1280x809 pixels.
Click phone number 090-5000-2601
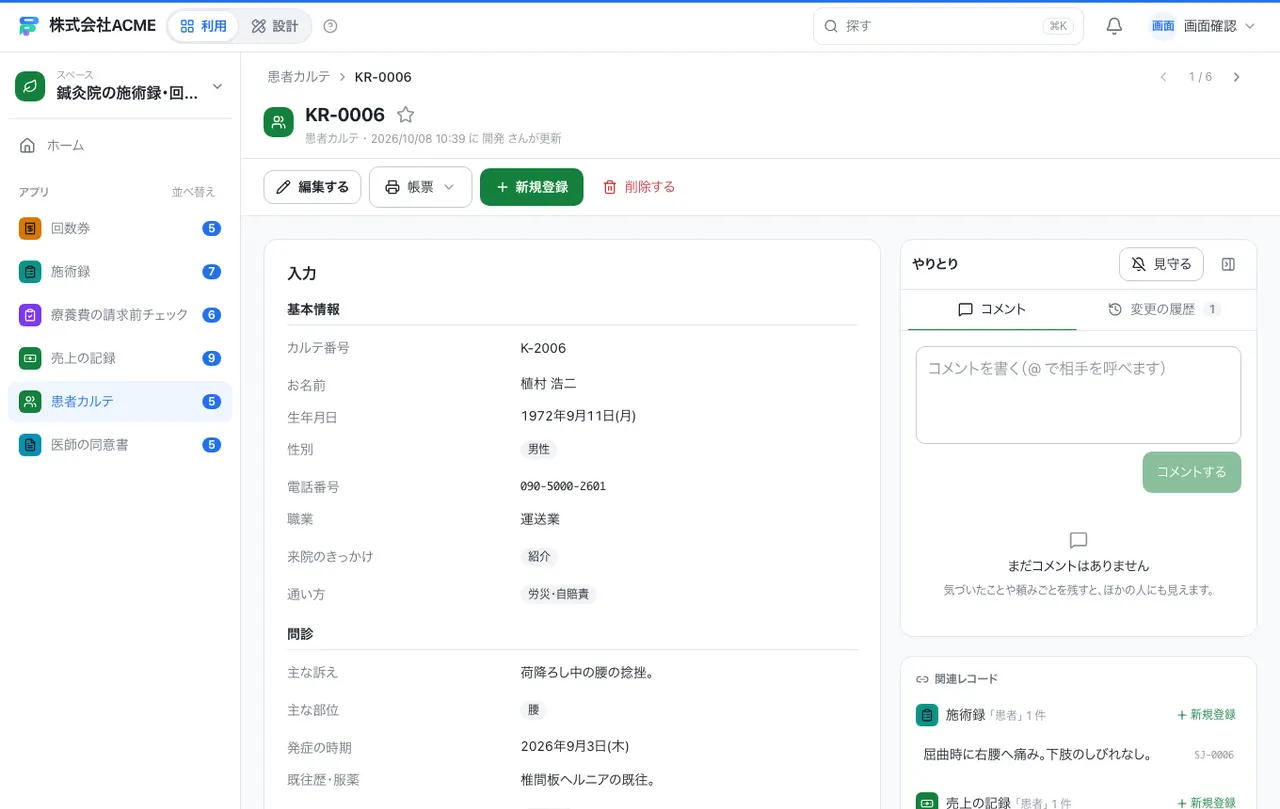(563, 487)
